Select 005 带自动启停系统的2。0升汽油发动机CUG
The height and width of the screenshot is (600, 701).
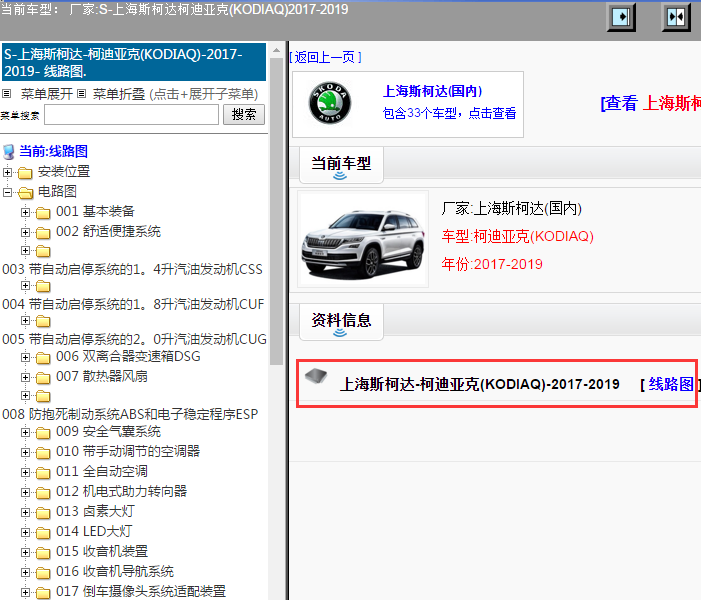(x=134, y=339)
